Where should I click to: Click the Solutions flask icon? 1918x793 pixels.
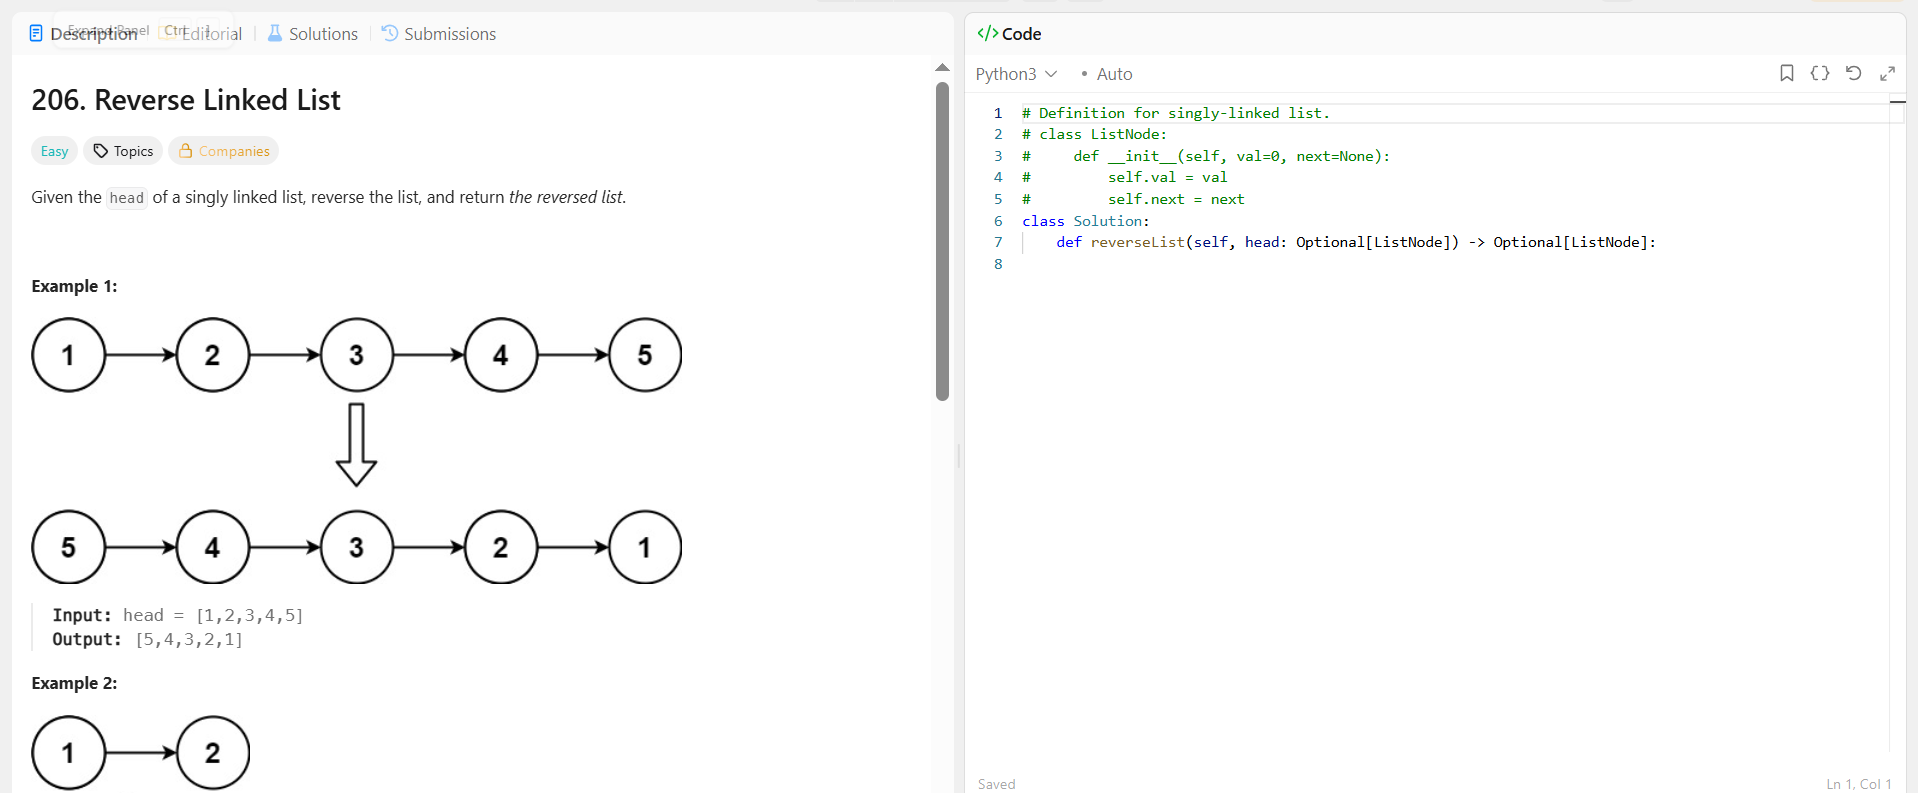pyautogui.click(x=275, y=33)
